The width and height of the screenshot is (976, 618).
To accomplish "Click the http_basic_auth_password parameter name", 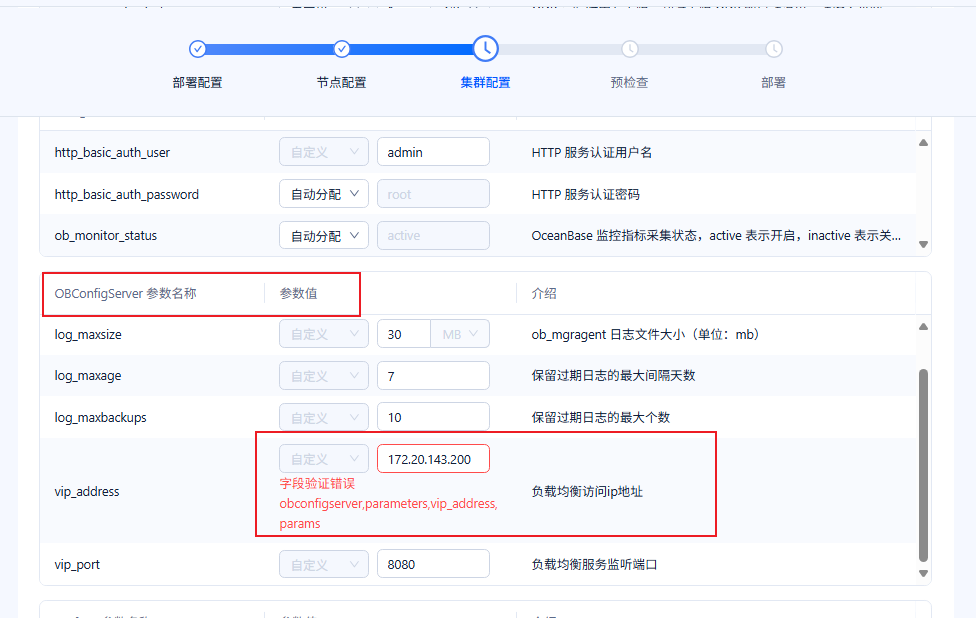I will click(x=127, y=194).
